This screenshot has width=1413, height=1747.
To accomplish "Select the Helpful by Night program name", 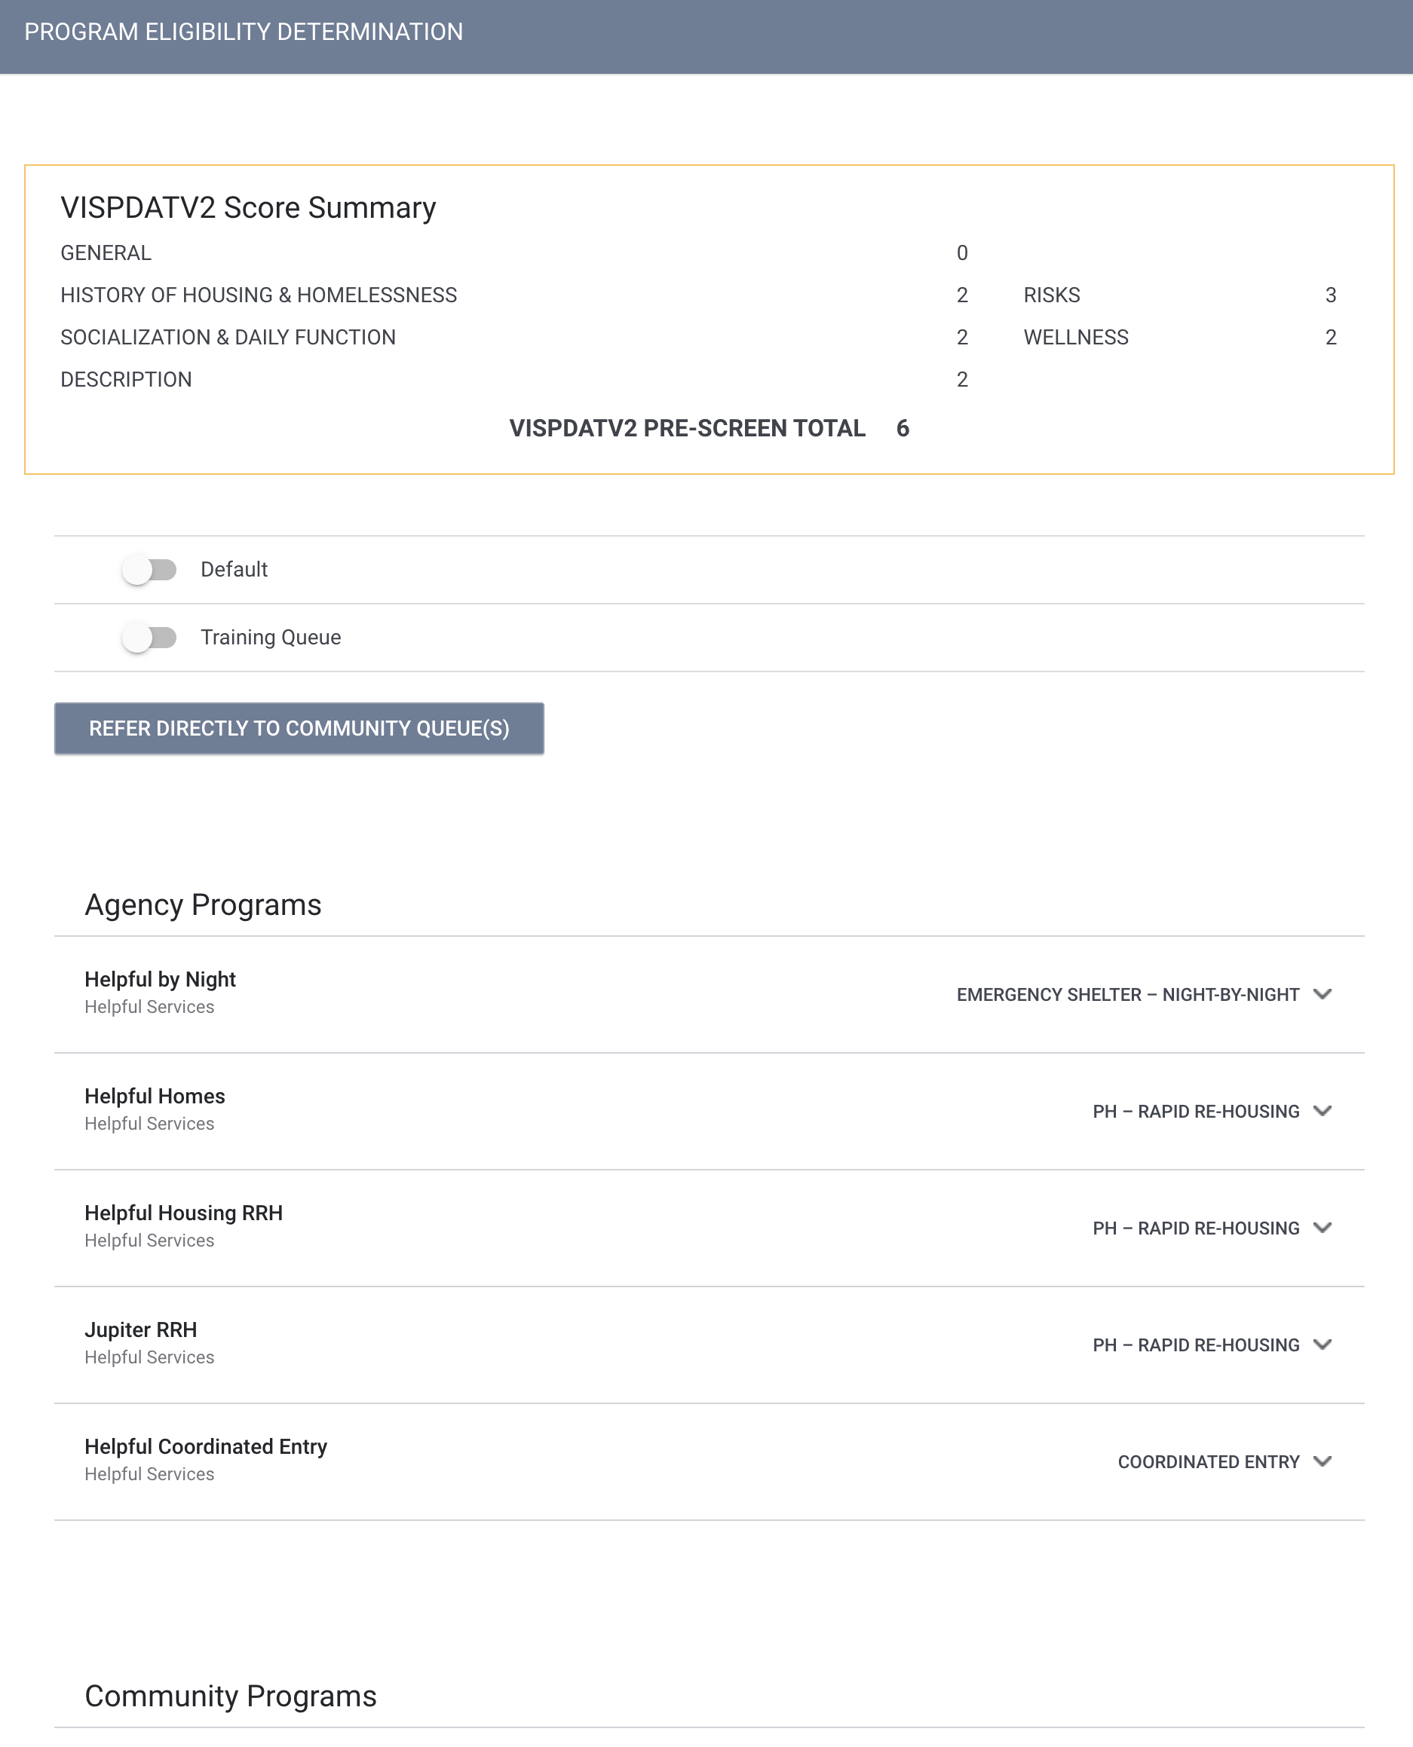I will (160, 980).
